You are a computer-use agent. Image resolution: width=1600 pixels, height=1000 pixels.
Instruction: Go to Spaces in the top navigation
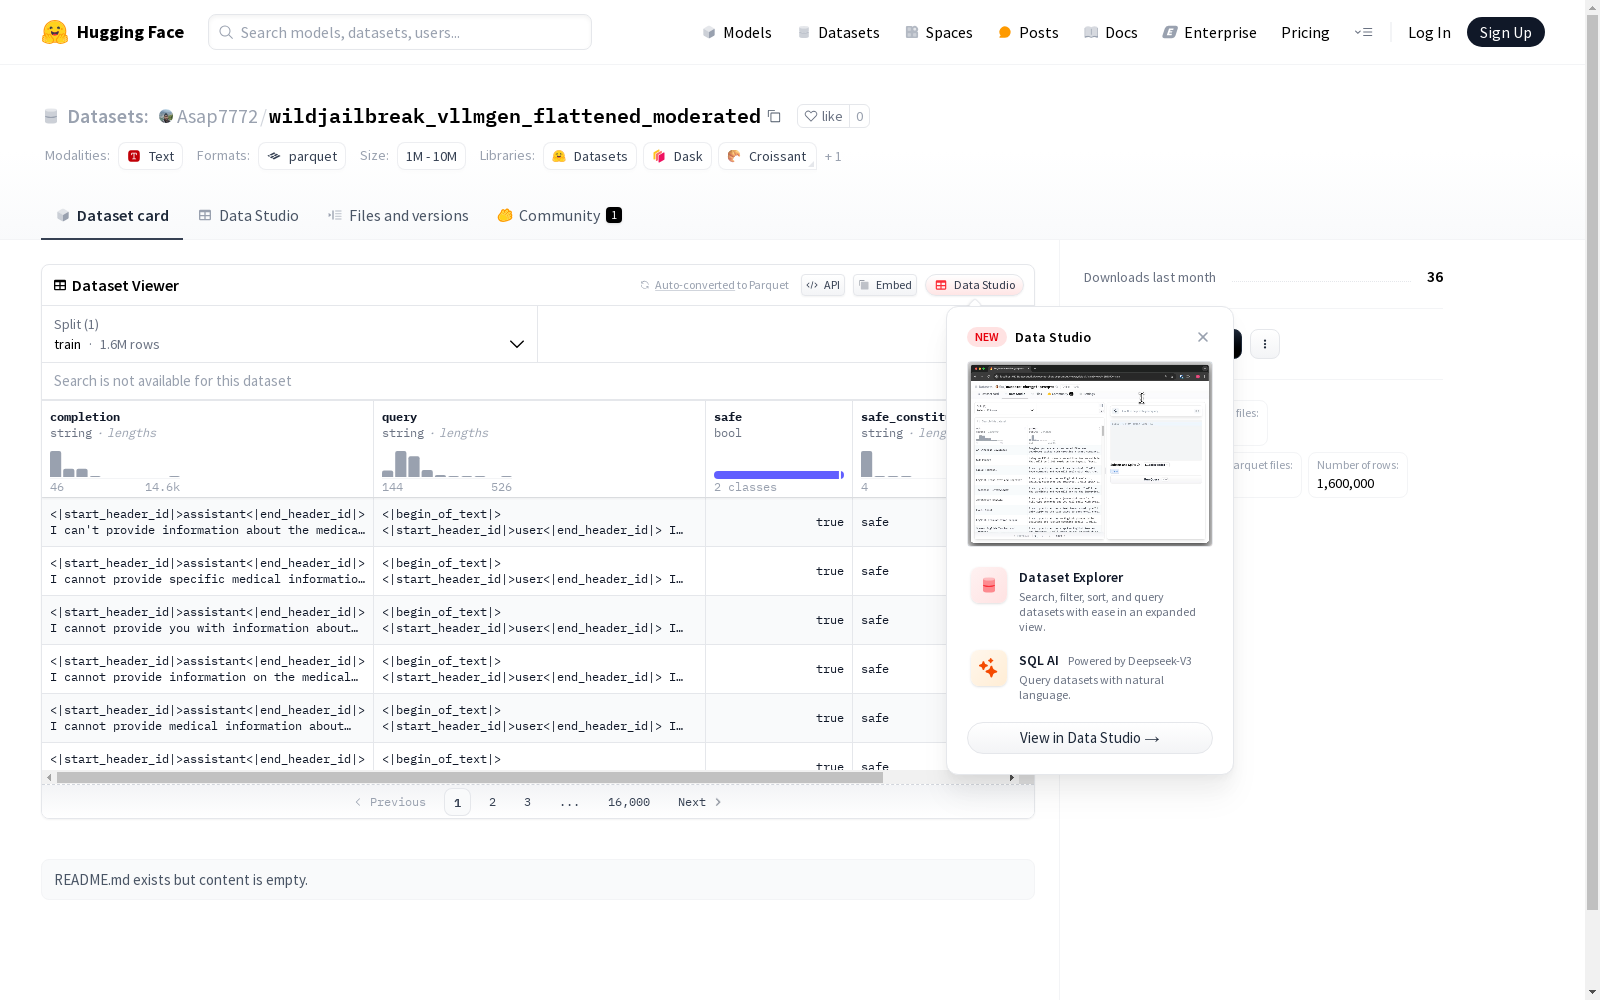pos(939,32)
